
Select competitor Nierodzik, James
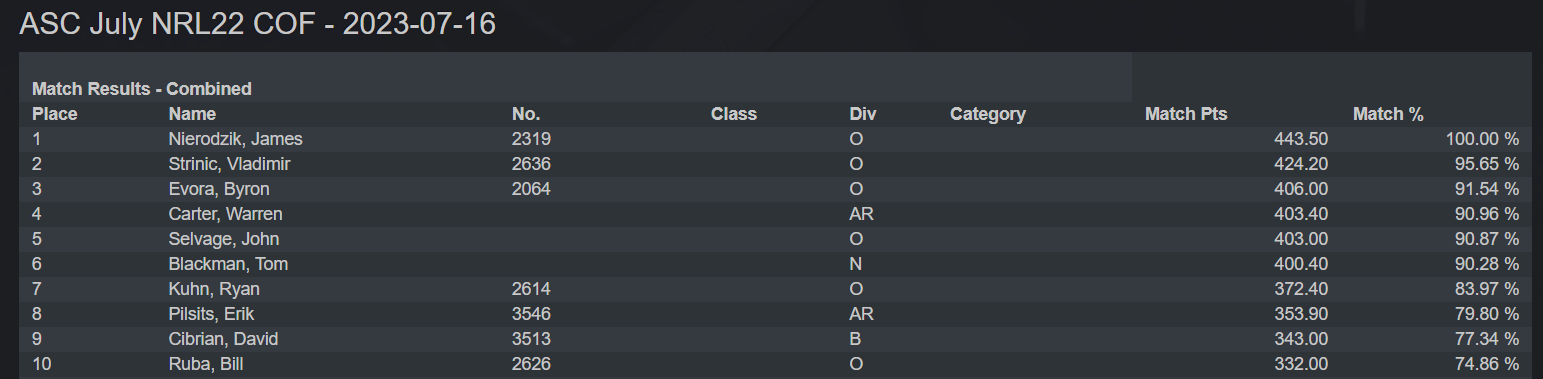point(236,139)
